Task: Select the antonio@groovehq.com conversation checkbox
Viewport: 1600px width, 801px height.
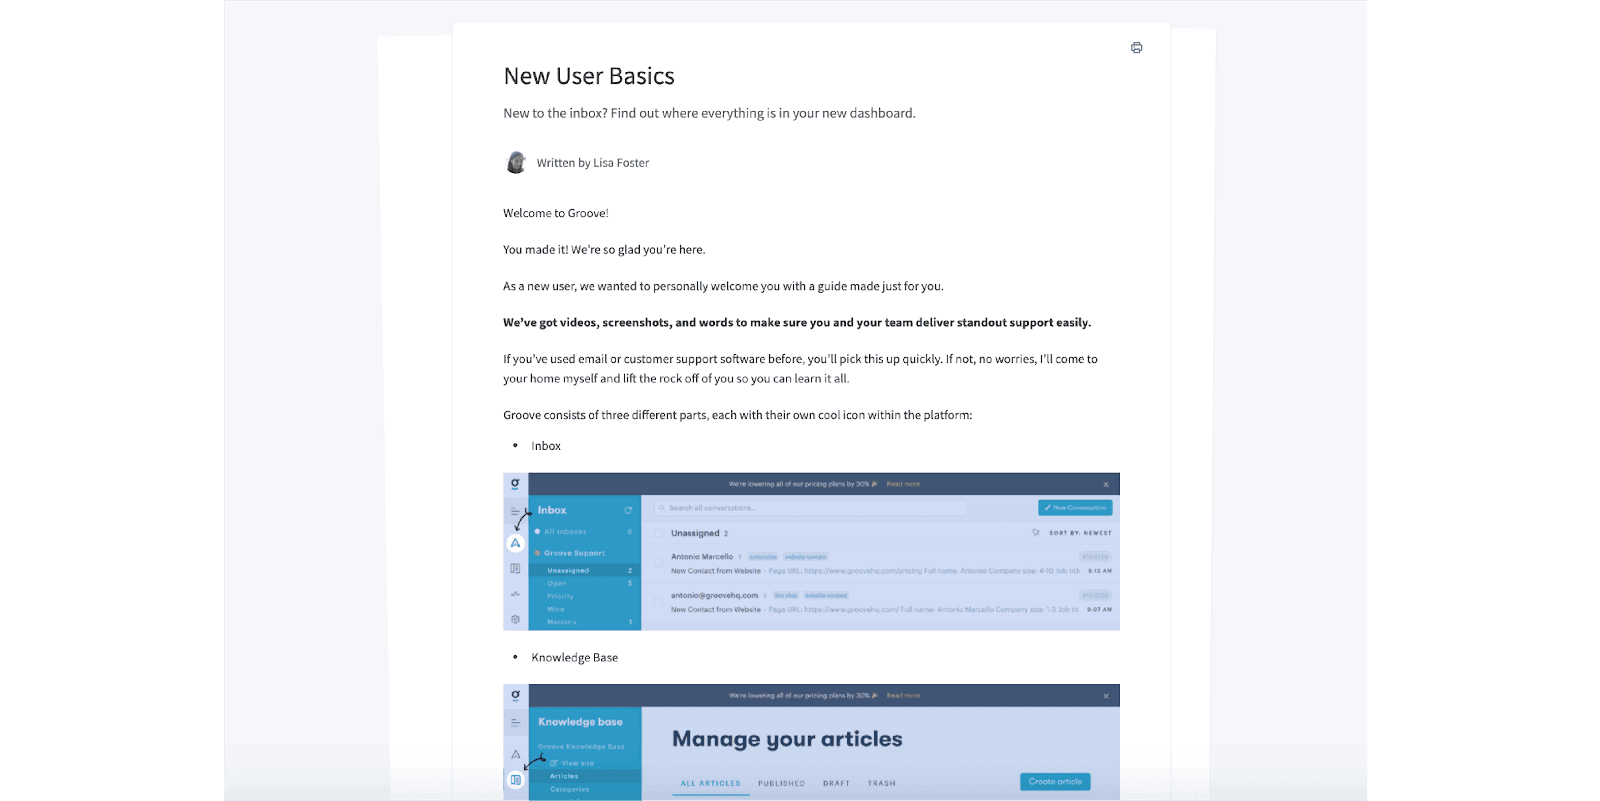Action: pyautogui.click(x=658, y=602)
